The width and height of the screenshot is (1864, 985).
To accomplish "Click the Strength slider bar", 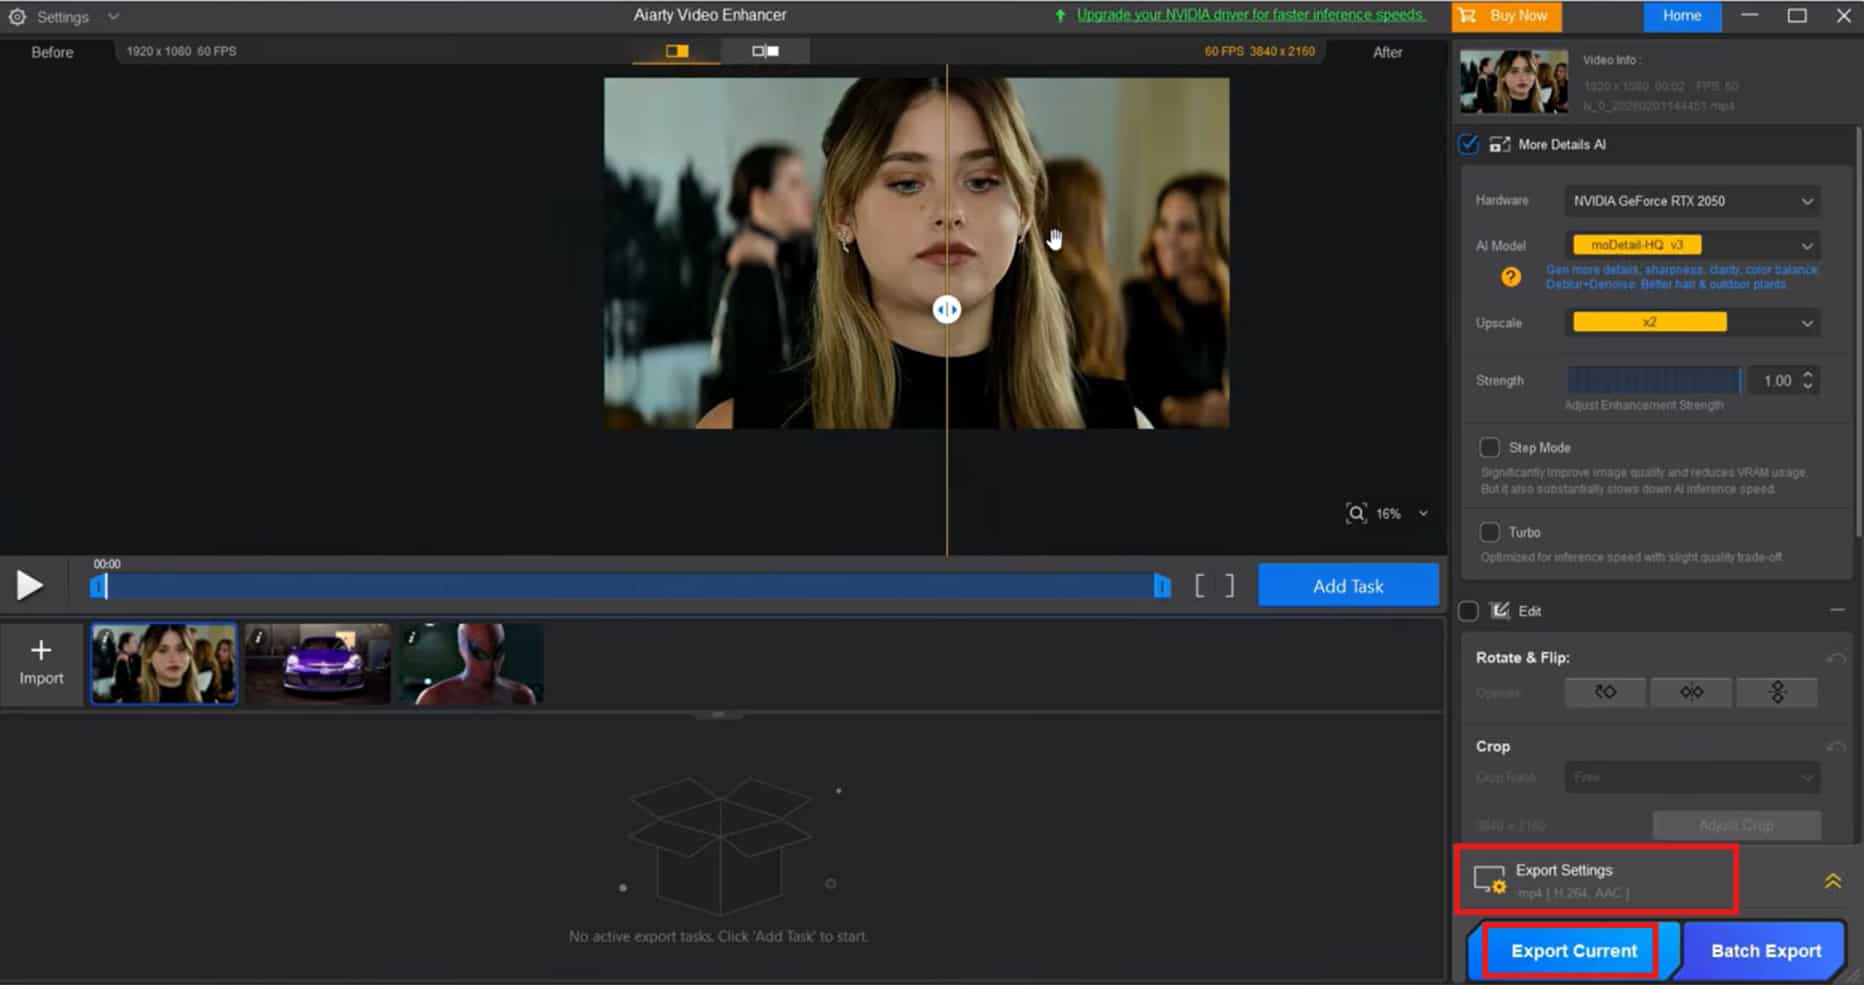I will click(1654, 381).
